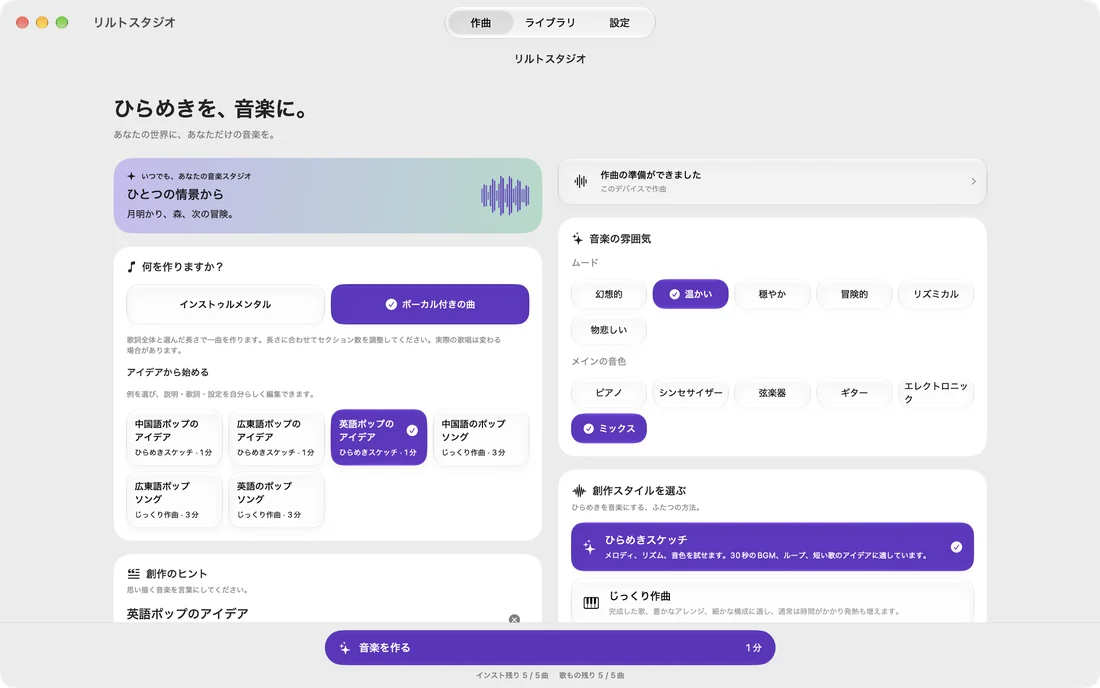Expand chevron on 作曲の準備ができました row
Screen dimensions: 1100x688
click(x=973, y=182)
